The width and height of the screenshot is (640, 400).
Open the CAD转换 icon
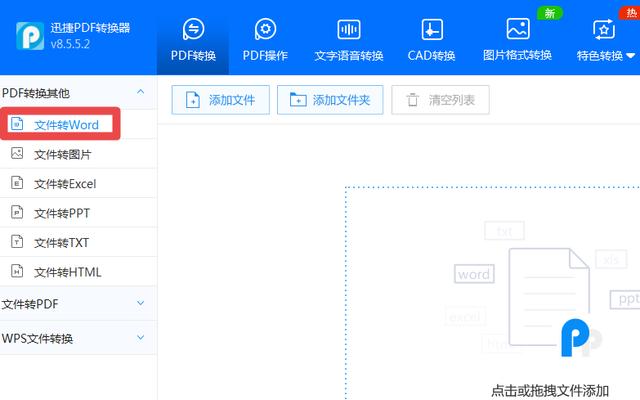coord(432,29)
